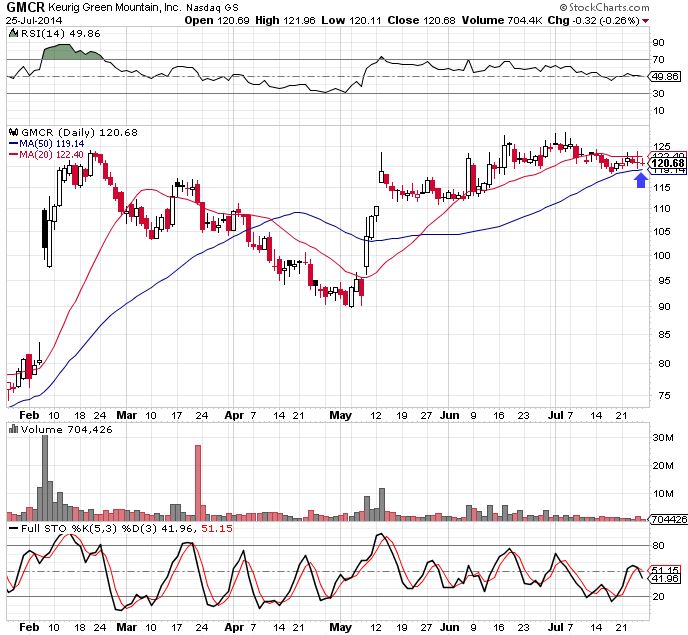
Task: Click May on the price panel date axis
Action: pyautogui.click(x=340, y=415)
